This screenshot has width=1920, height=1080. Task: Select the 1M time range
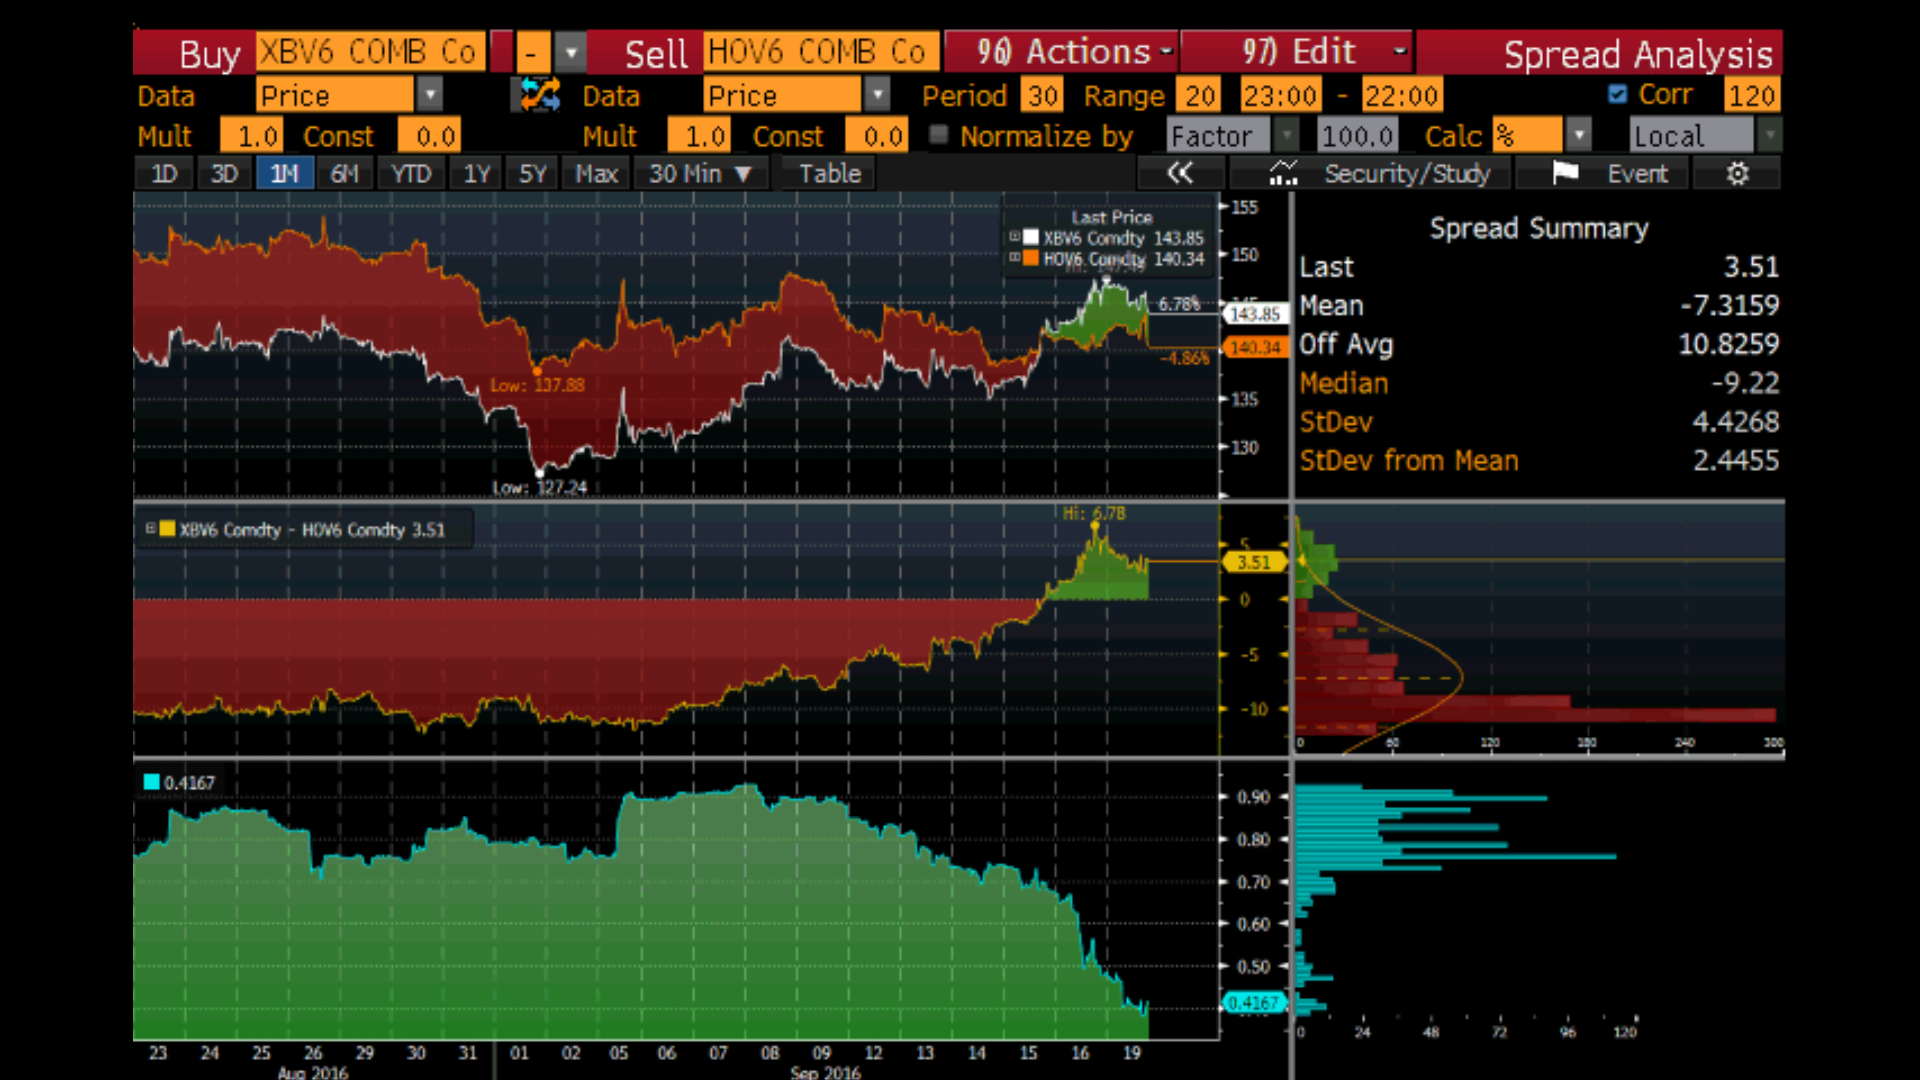(284, 174)
